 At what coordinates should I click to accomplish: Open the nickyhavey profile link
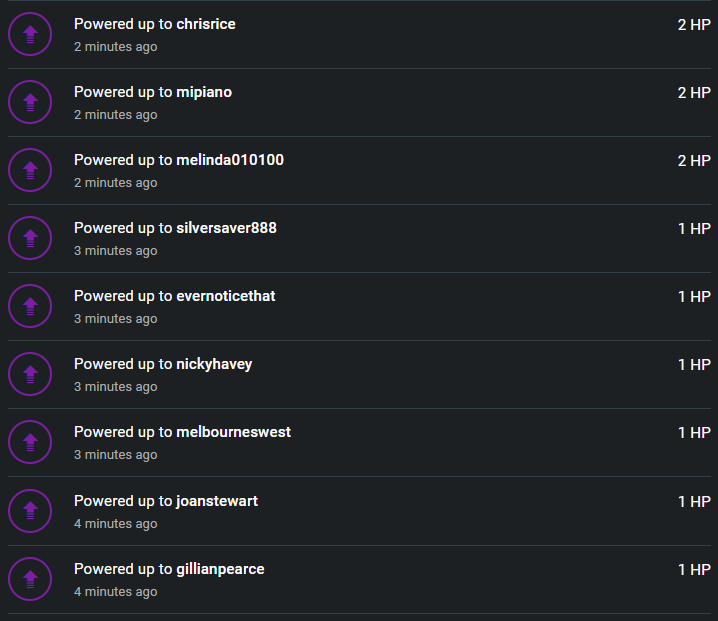click(x=214, y=365)
